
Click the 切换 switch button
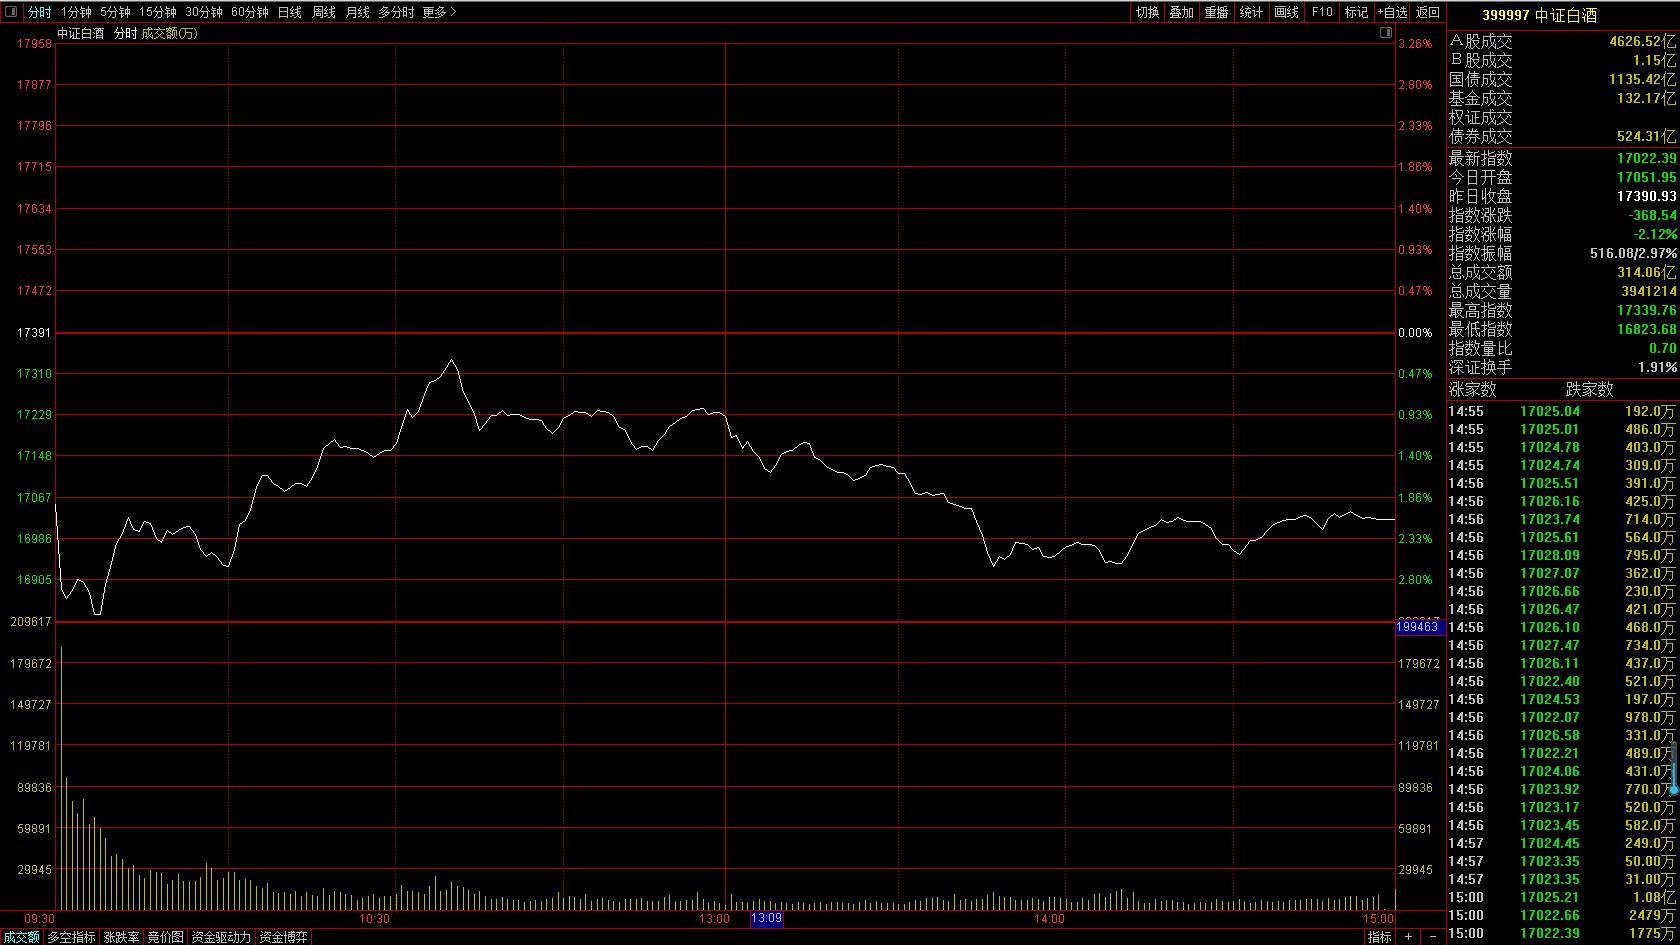pyautogui.click(x=1147, y=12)
